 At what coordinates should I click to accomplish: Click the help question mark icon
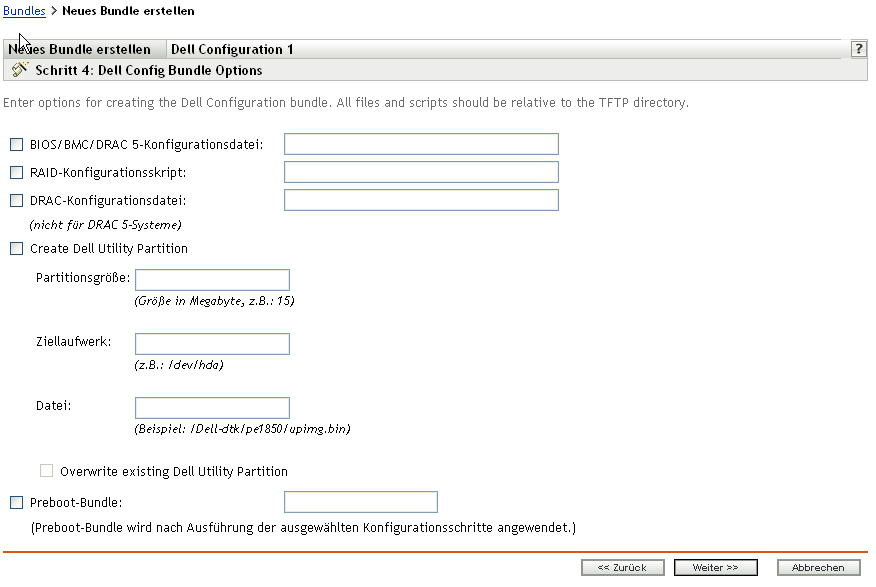(858, 49)
